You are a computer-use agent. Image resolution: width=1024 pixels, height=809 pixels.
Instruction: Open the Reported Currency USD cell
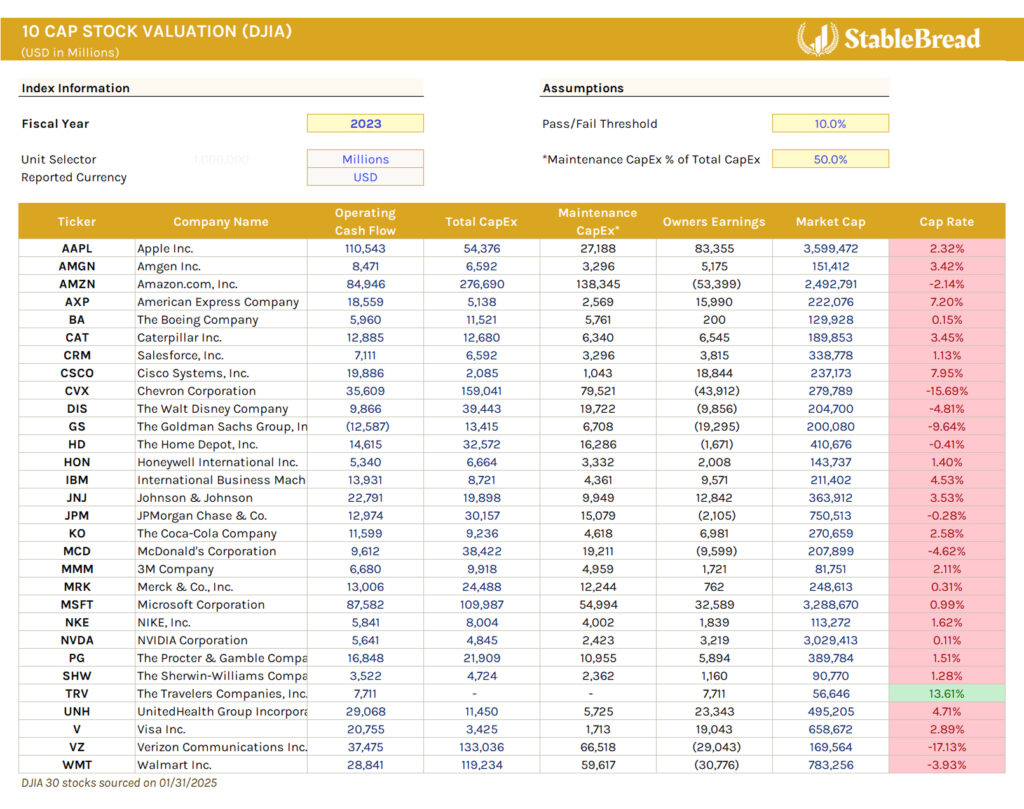pyautogui.click(x=365, y=177)
